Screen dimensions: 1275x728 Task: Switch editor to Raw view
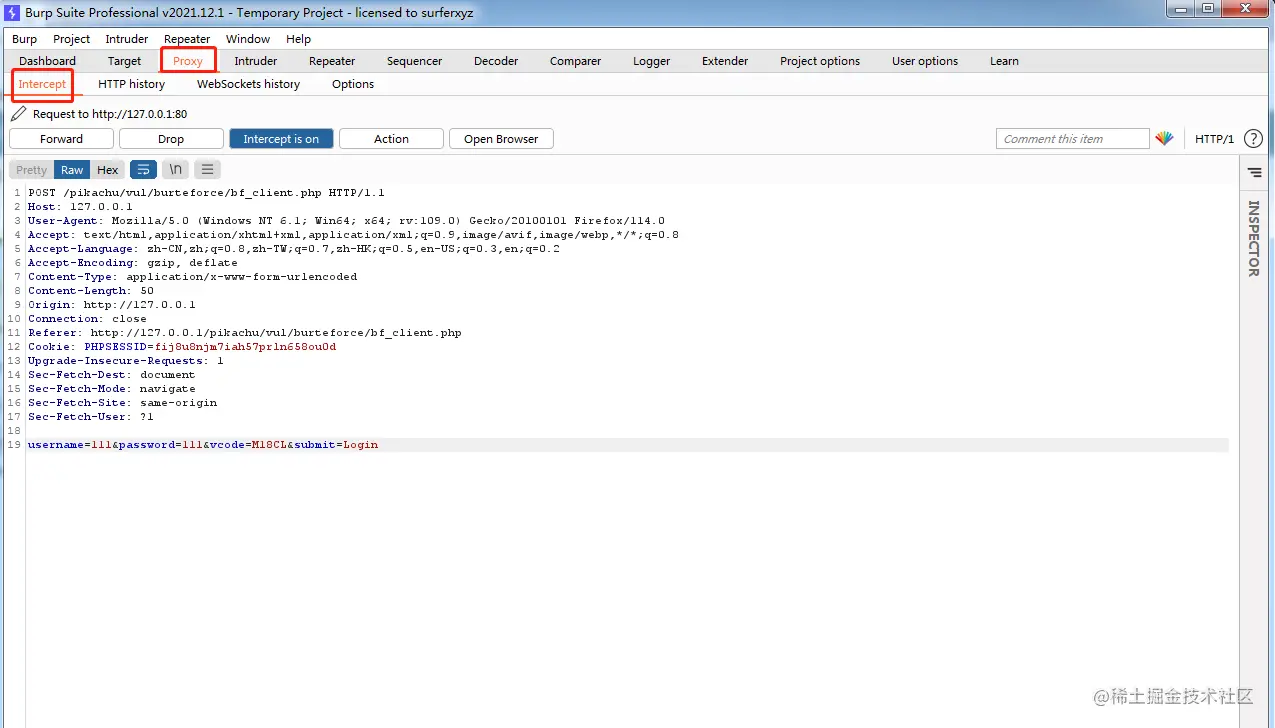[72, 170]
